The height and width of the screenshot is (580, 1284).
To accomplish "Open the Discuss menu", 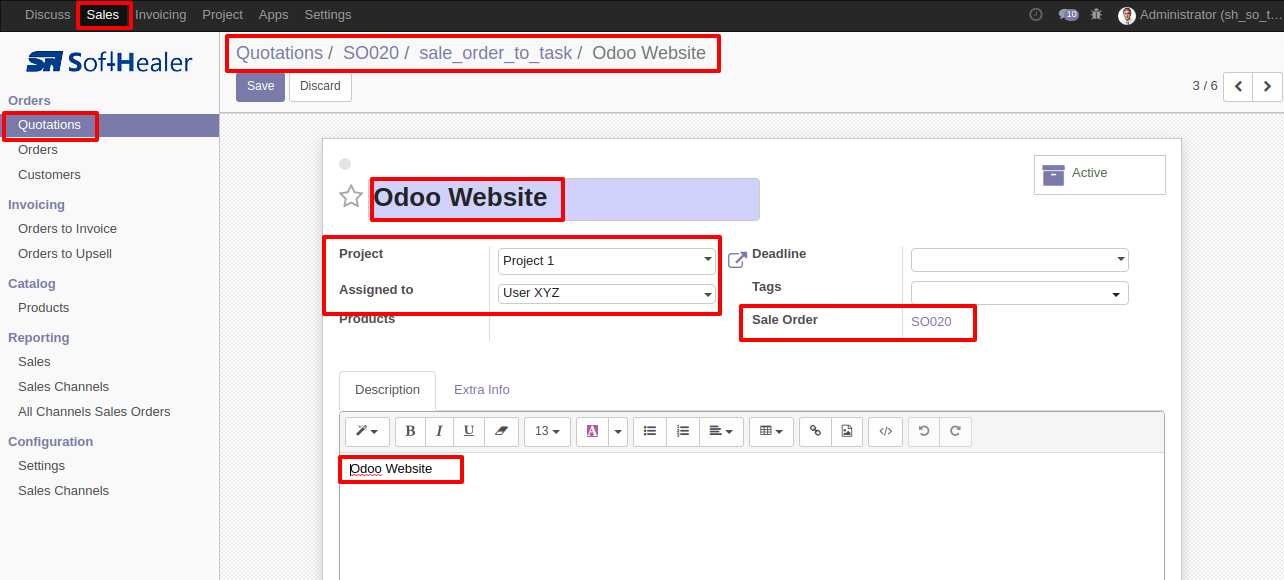I will [x=48, y=15].
